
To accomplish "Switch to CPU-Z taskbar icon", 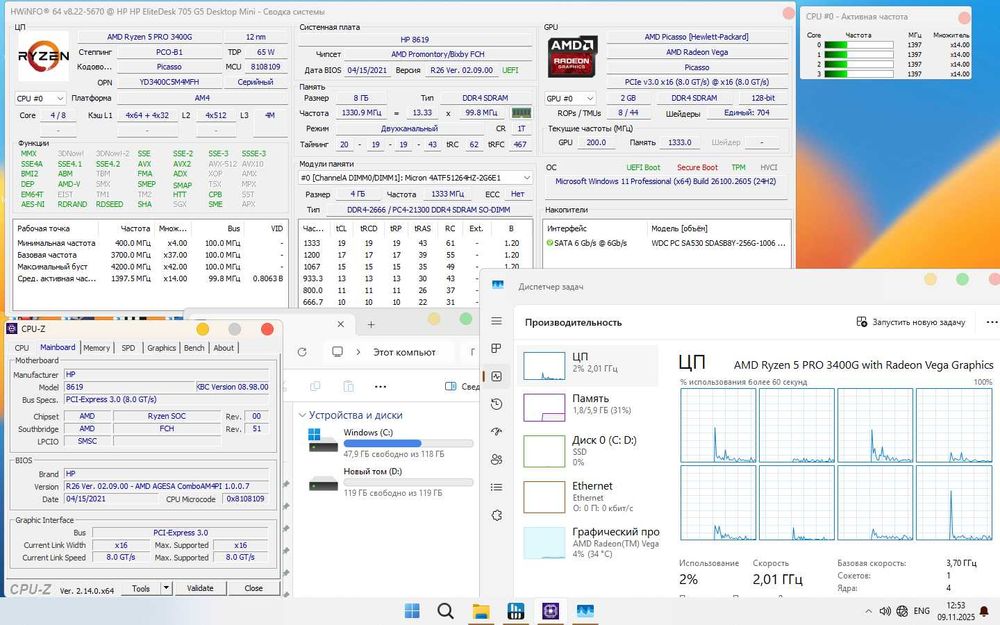I will click(550, 611).
